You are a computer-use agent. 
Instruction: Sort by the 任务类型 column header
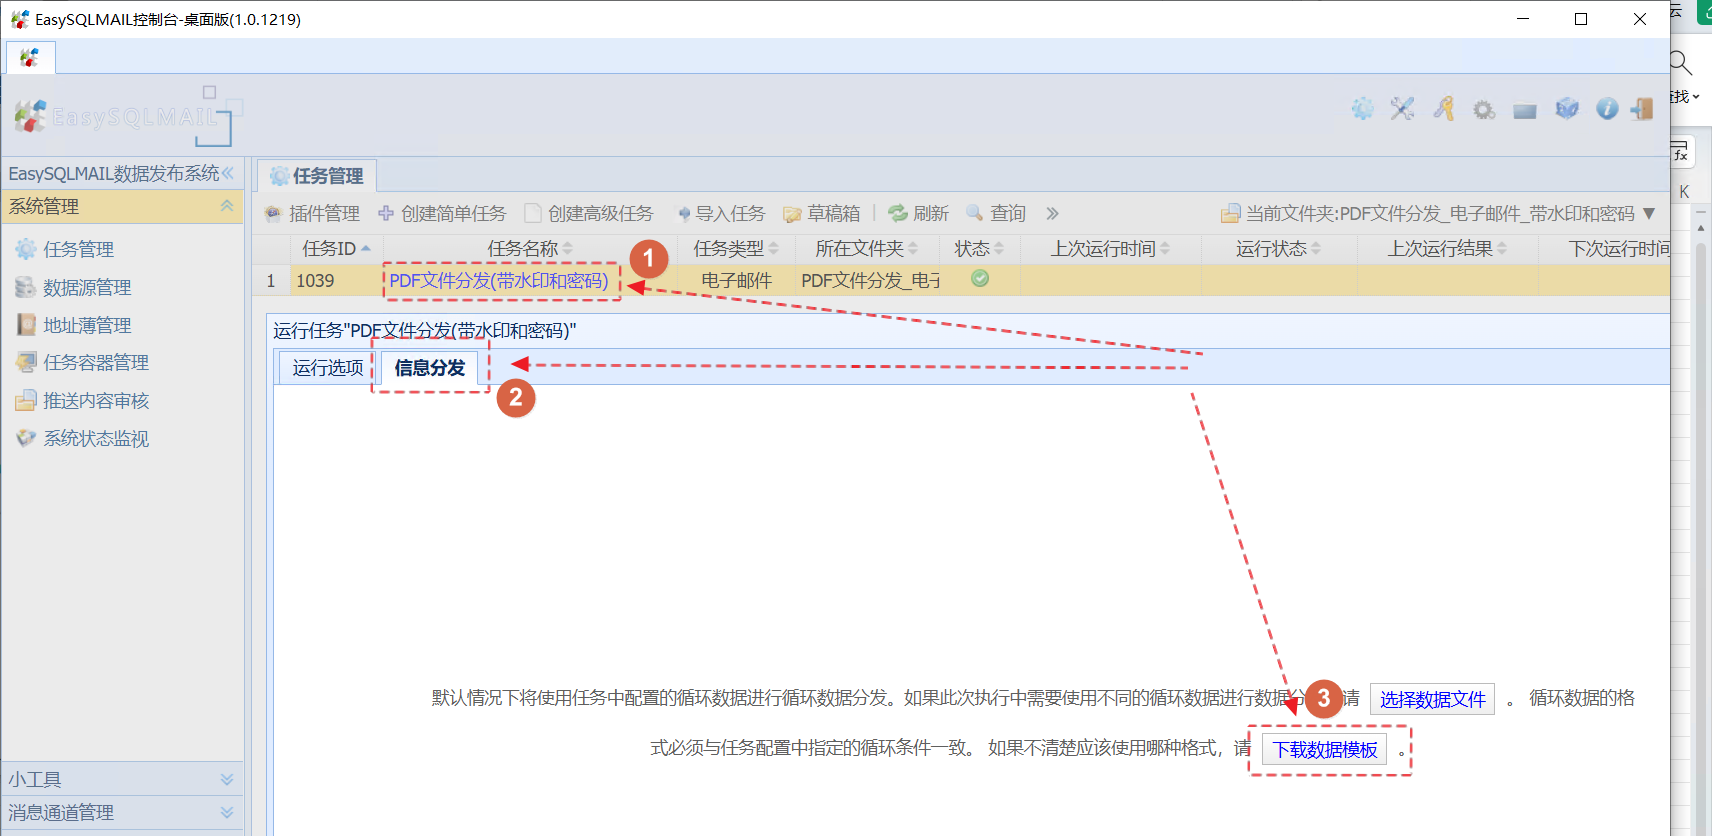(x=736, y=248)
